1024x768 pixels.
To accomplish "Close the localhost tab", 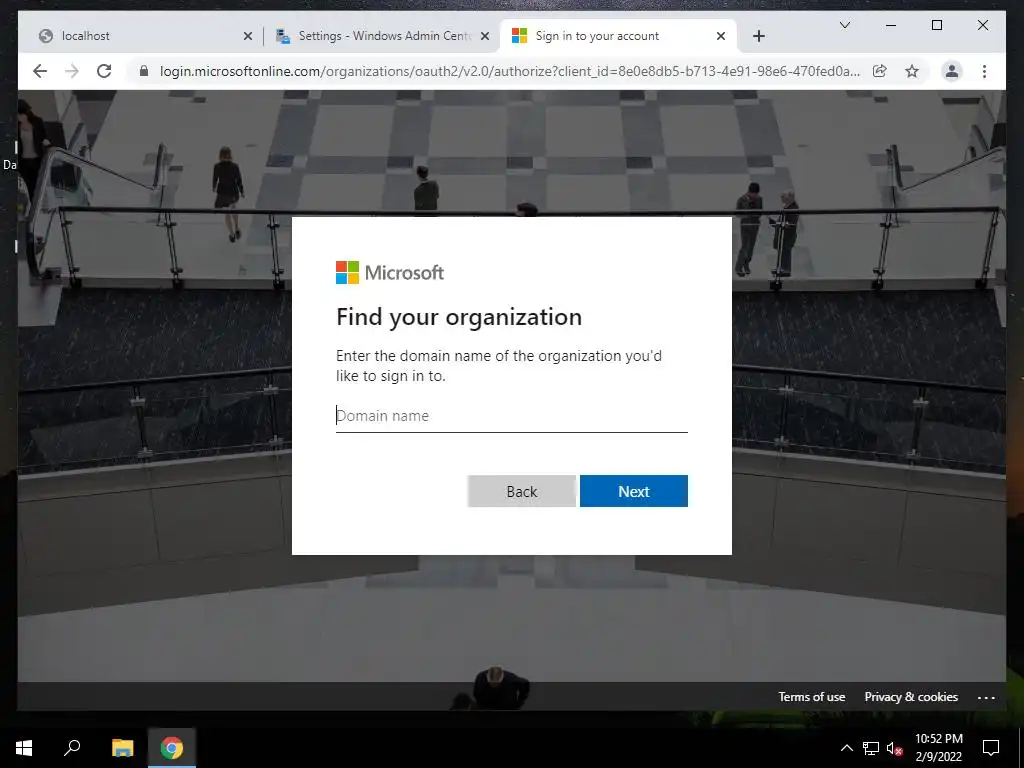I will click(x=248, y=36).
